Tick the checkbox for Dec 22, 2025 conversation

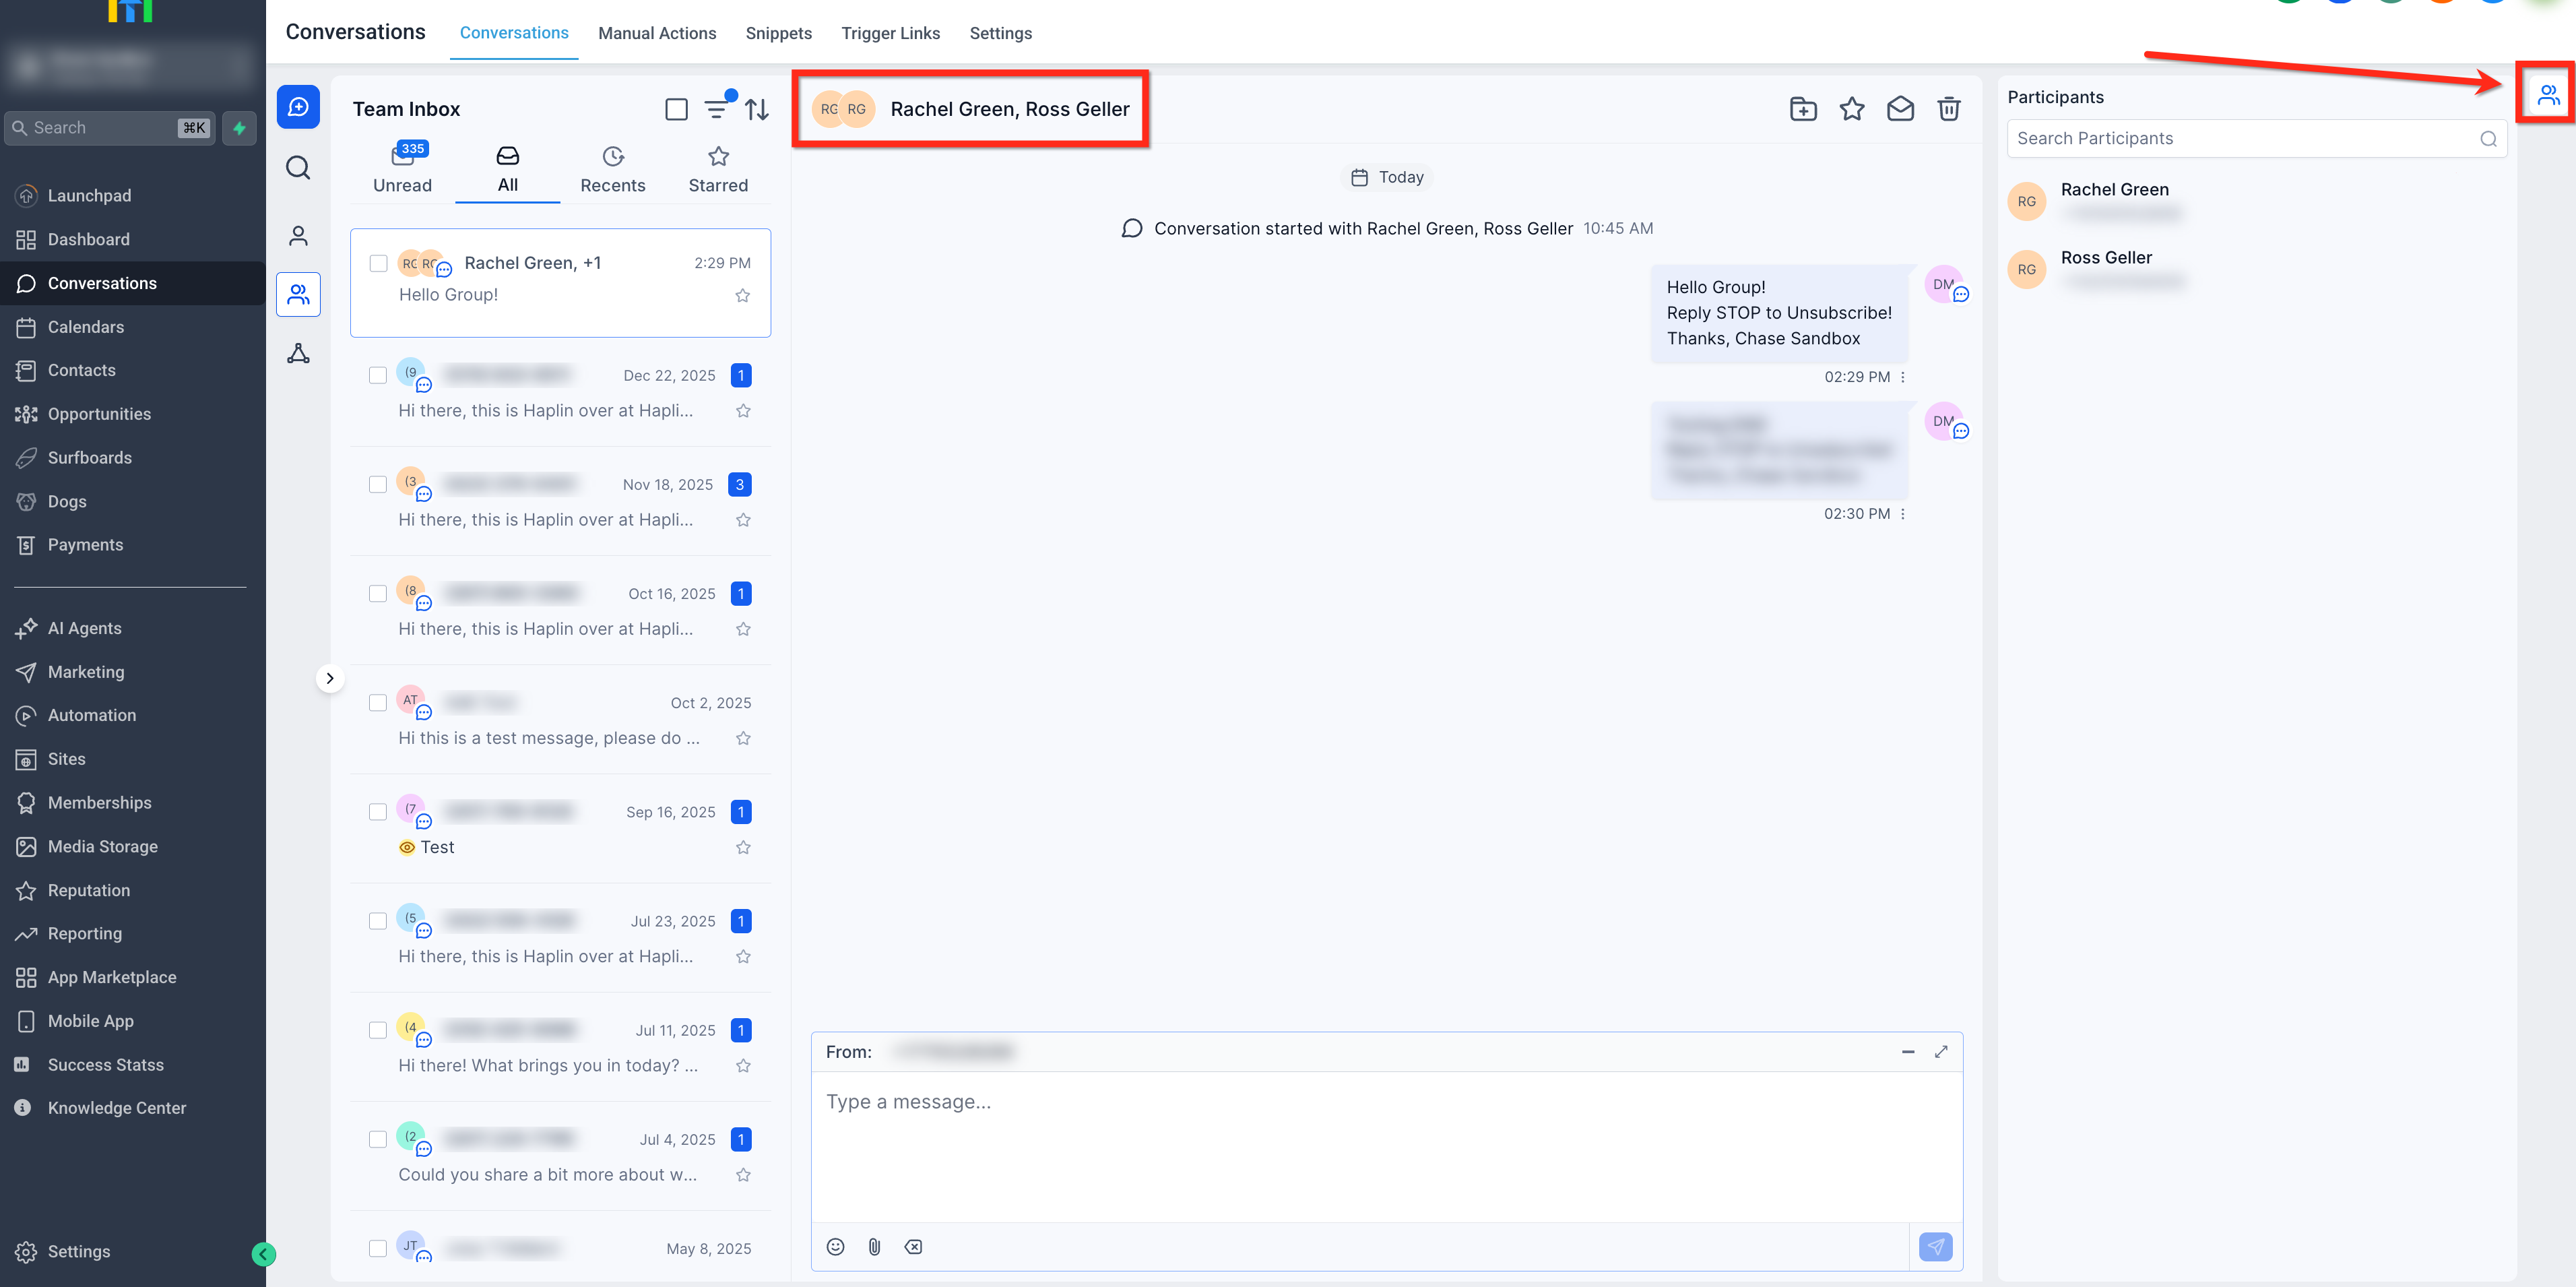[378, 375]
